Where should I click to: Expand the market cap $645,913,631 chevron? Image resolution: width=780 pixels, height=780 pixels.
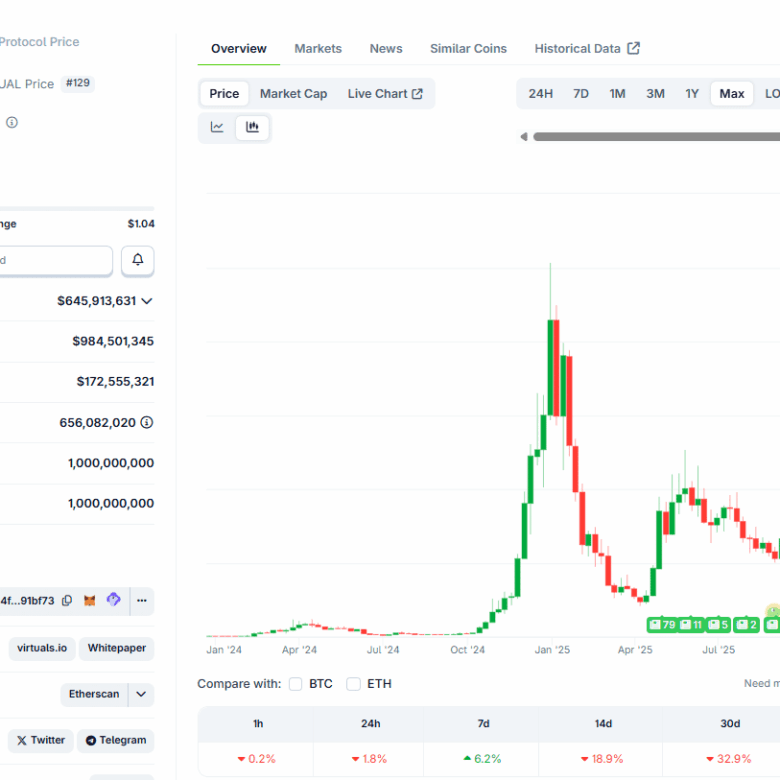147,301
